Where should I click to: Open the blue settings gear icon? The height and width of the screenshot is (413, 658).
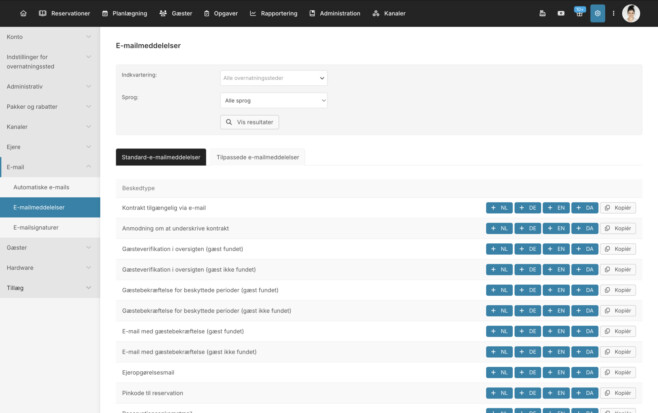[598, 13]
